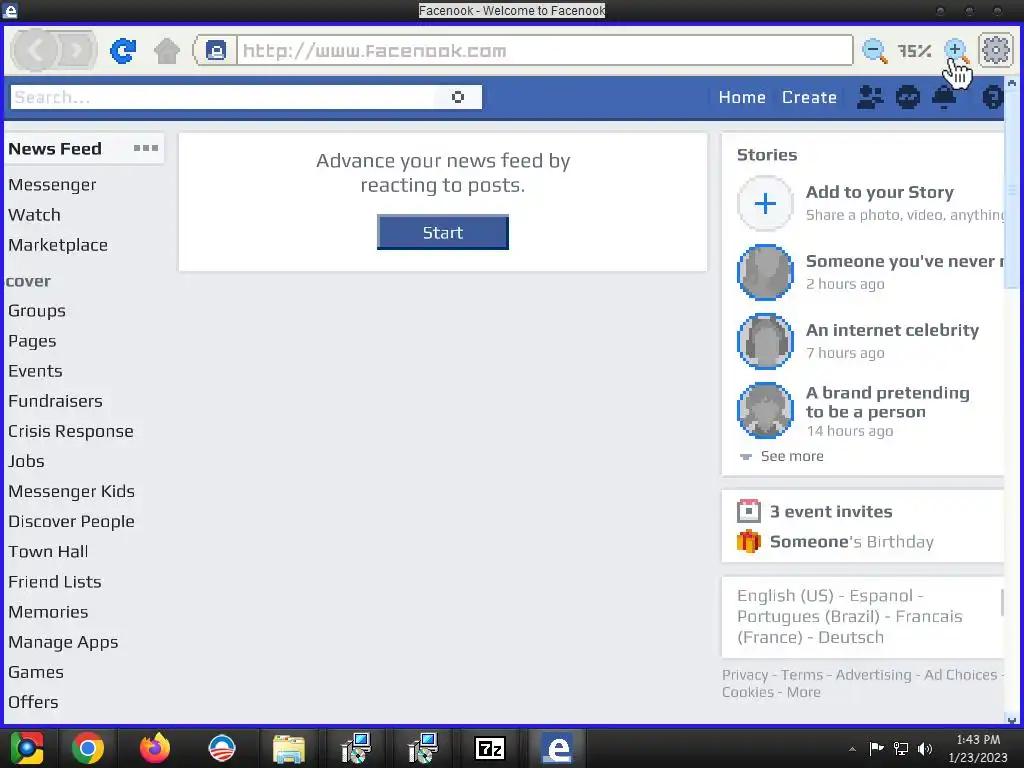Click the page vertical scrollbar thumb

point(1011,190)
